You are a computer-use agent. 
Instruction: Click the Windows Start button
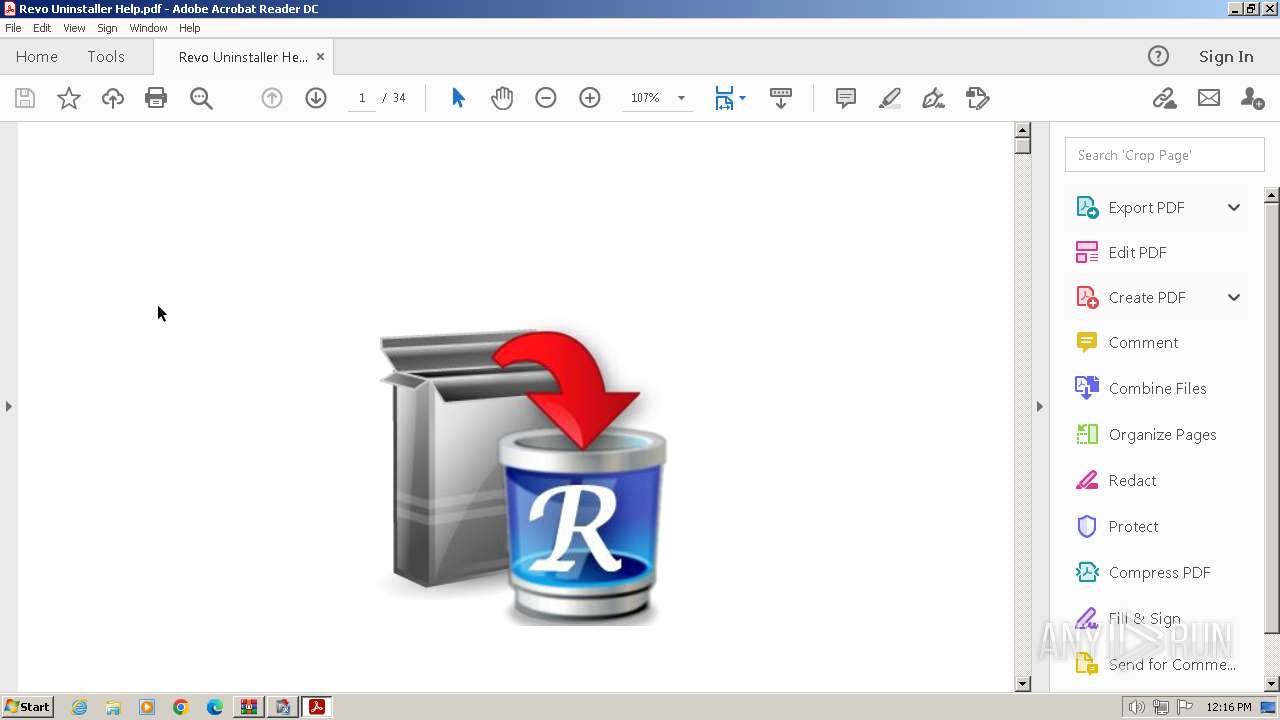tap(28, 707)
